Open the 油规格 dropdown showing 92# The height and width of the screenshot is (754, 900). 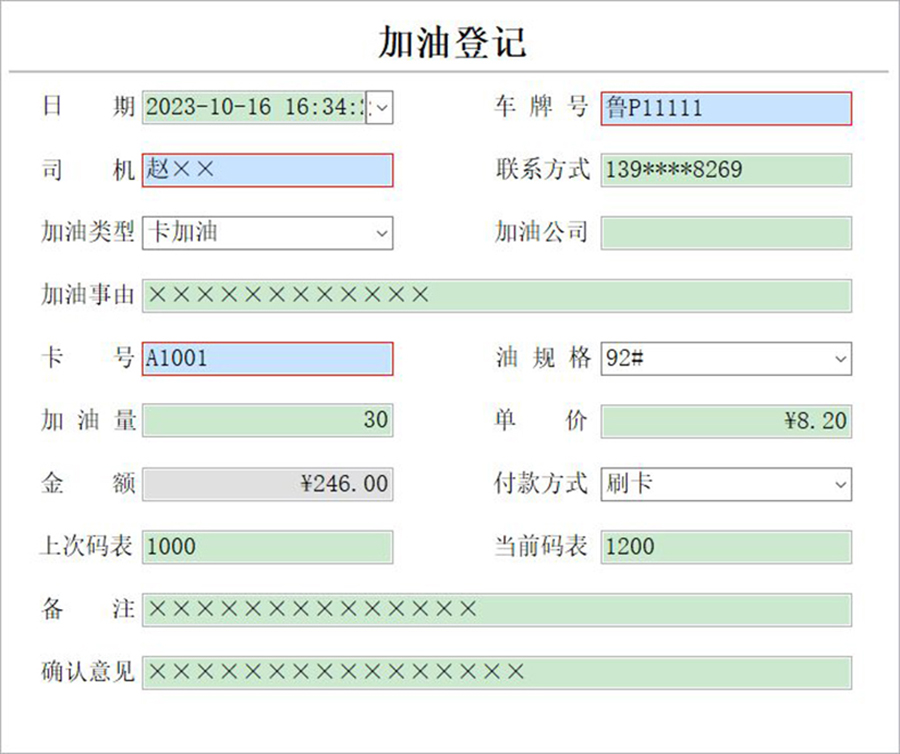(840, 358)
